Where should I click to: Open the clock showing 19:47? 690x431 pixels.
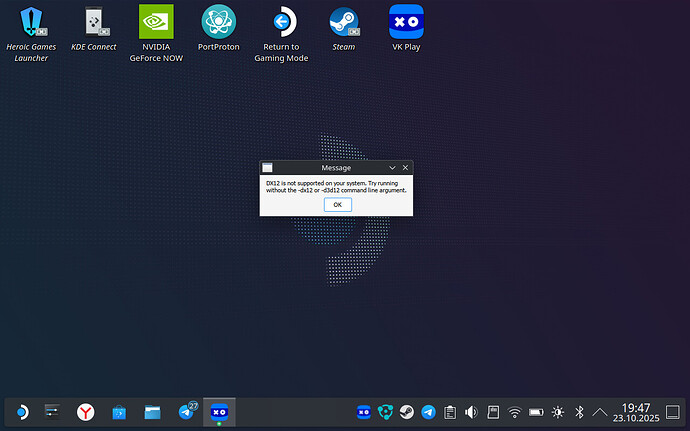(x=636, y=411)
